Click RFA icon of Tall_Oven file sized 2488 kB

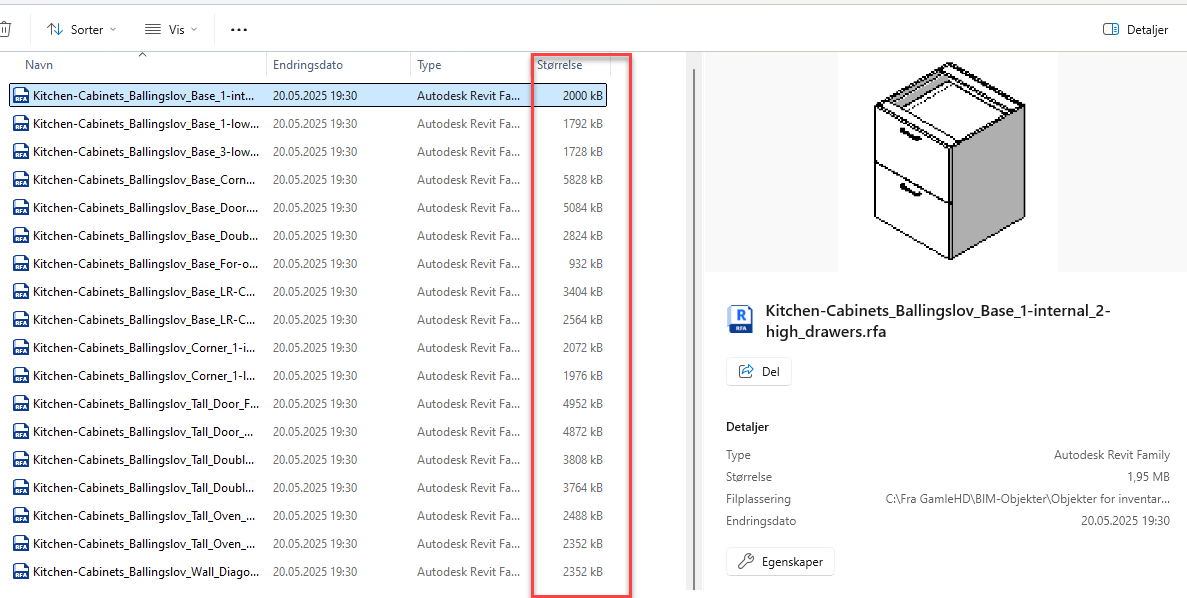coord(21,515)
